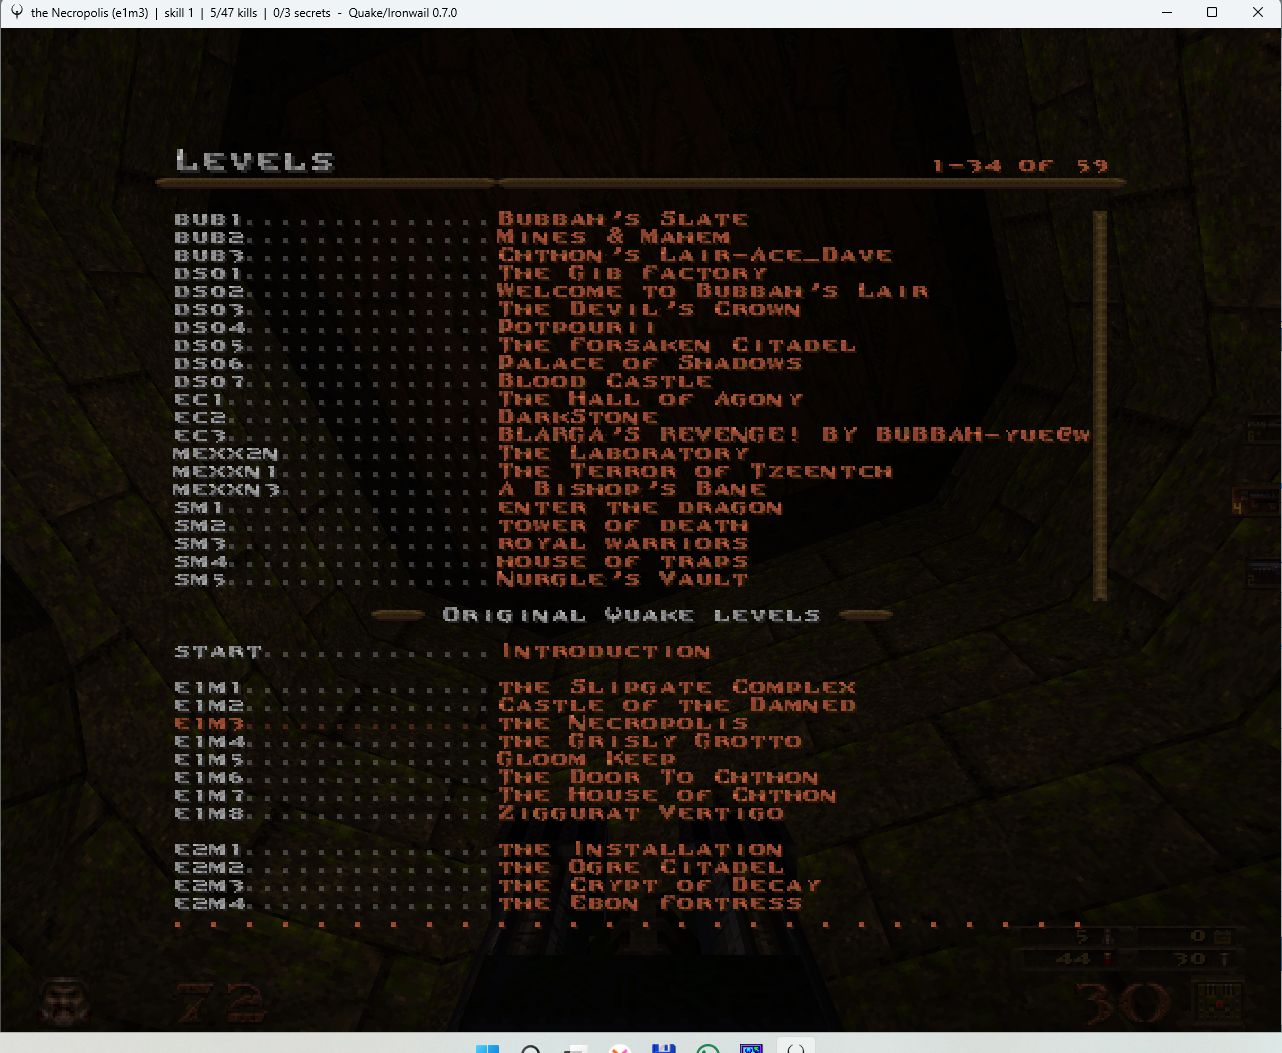Pick E1M7 The House of Chthon
The width and height of the screenshot is (1282, 1053).
pyautogui.click(x=506, y=795)
